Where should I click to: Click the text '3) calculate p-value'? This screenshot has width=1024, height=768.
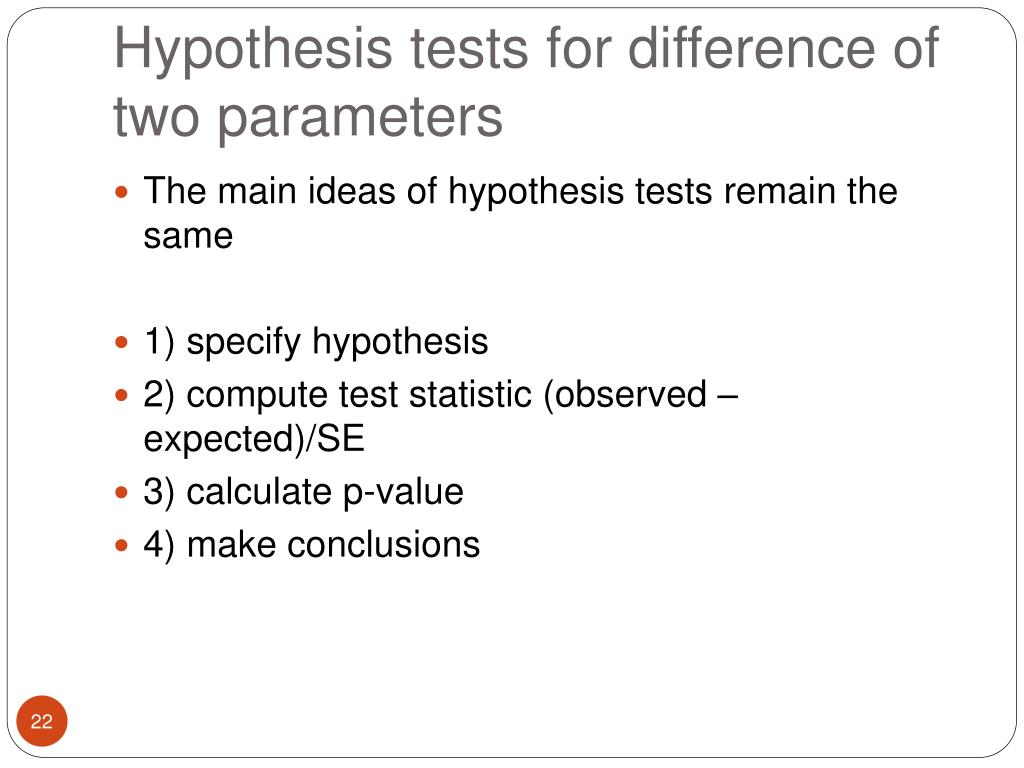(304, 492)
